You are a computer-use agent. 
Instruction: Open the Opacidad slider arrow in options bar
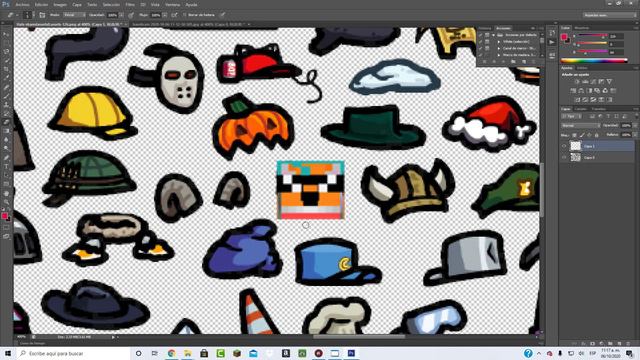click(121, 15)
